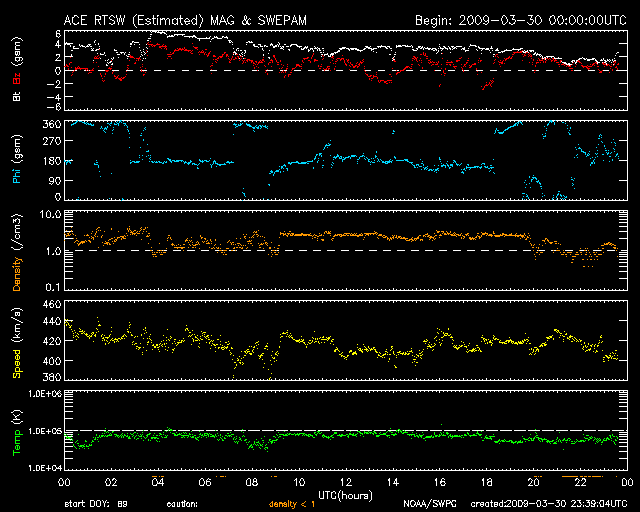Click hour label "22" on UTC axis

580,482
